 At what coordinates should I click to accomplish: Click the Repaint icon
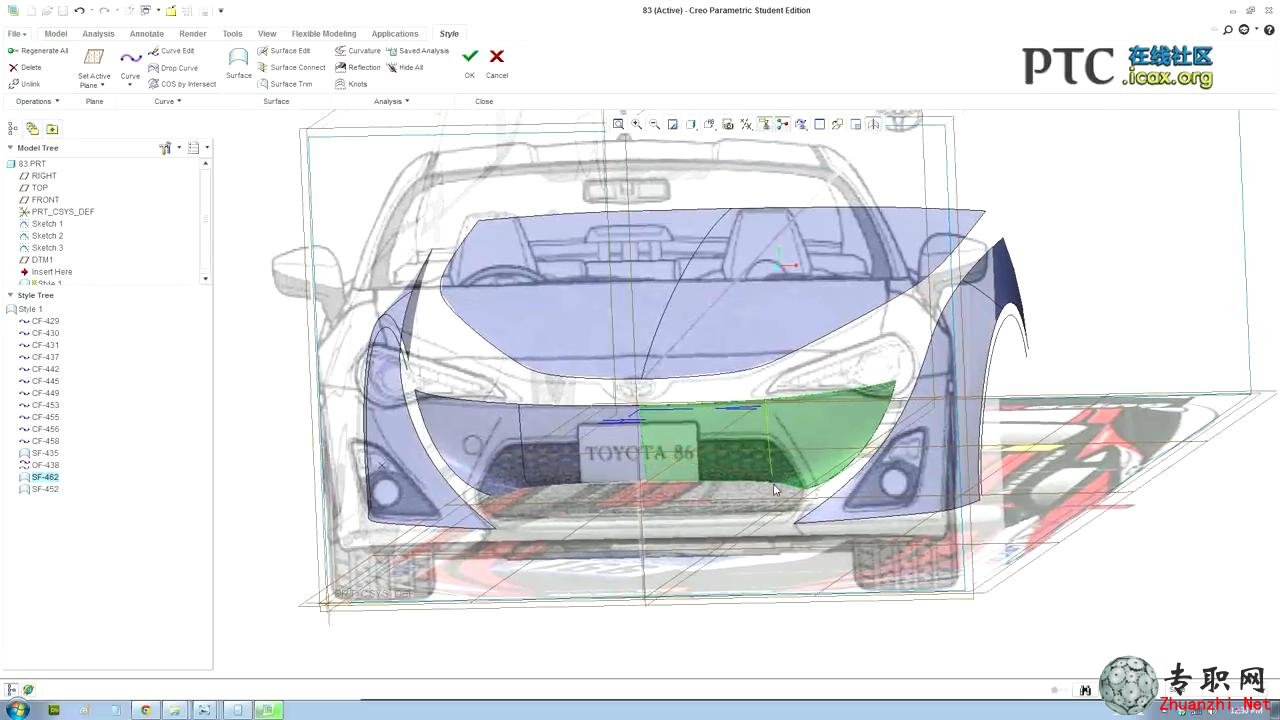673,124
